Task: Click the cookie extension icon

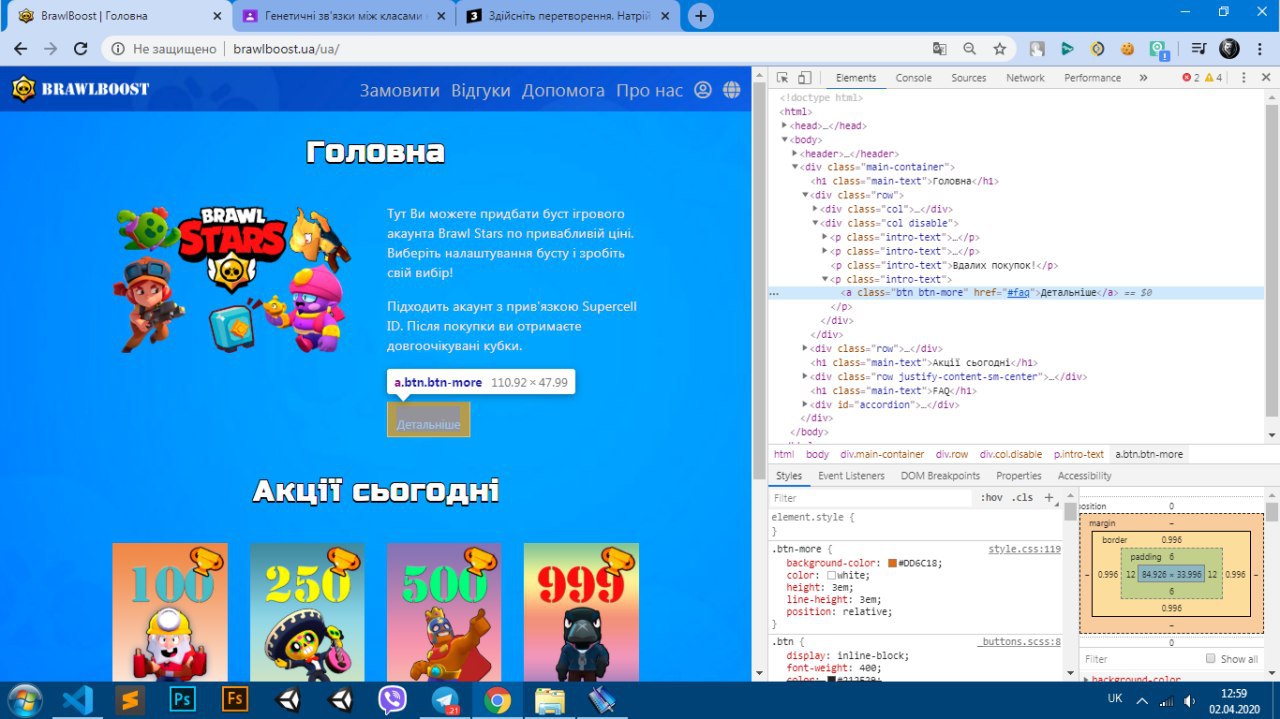Action: pyautogui.click(x=1128, y=48)
